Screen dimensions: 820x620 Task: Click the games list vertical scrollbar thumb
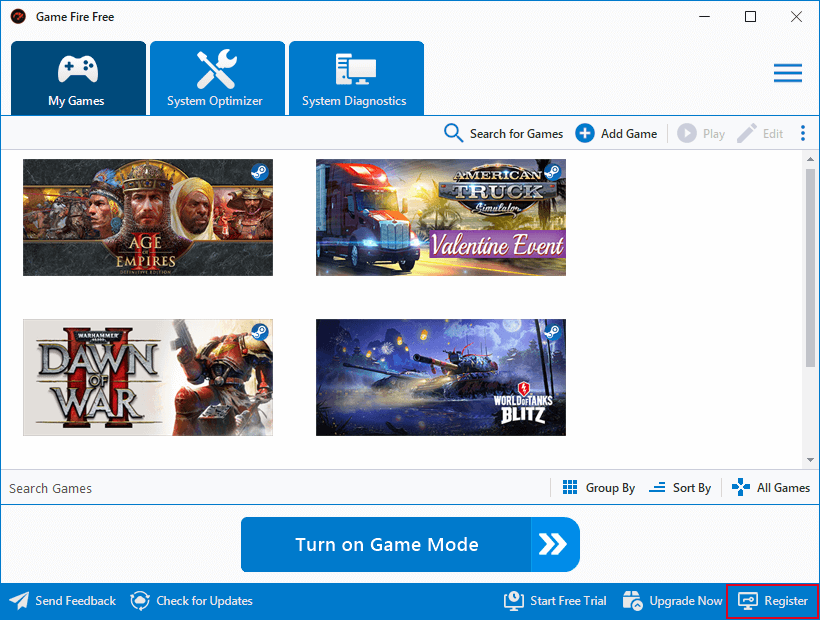point(810,268)
